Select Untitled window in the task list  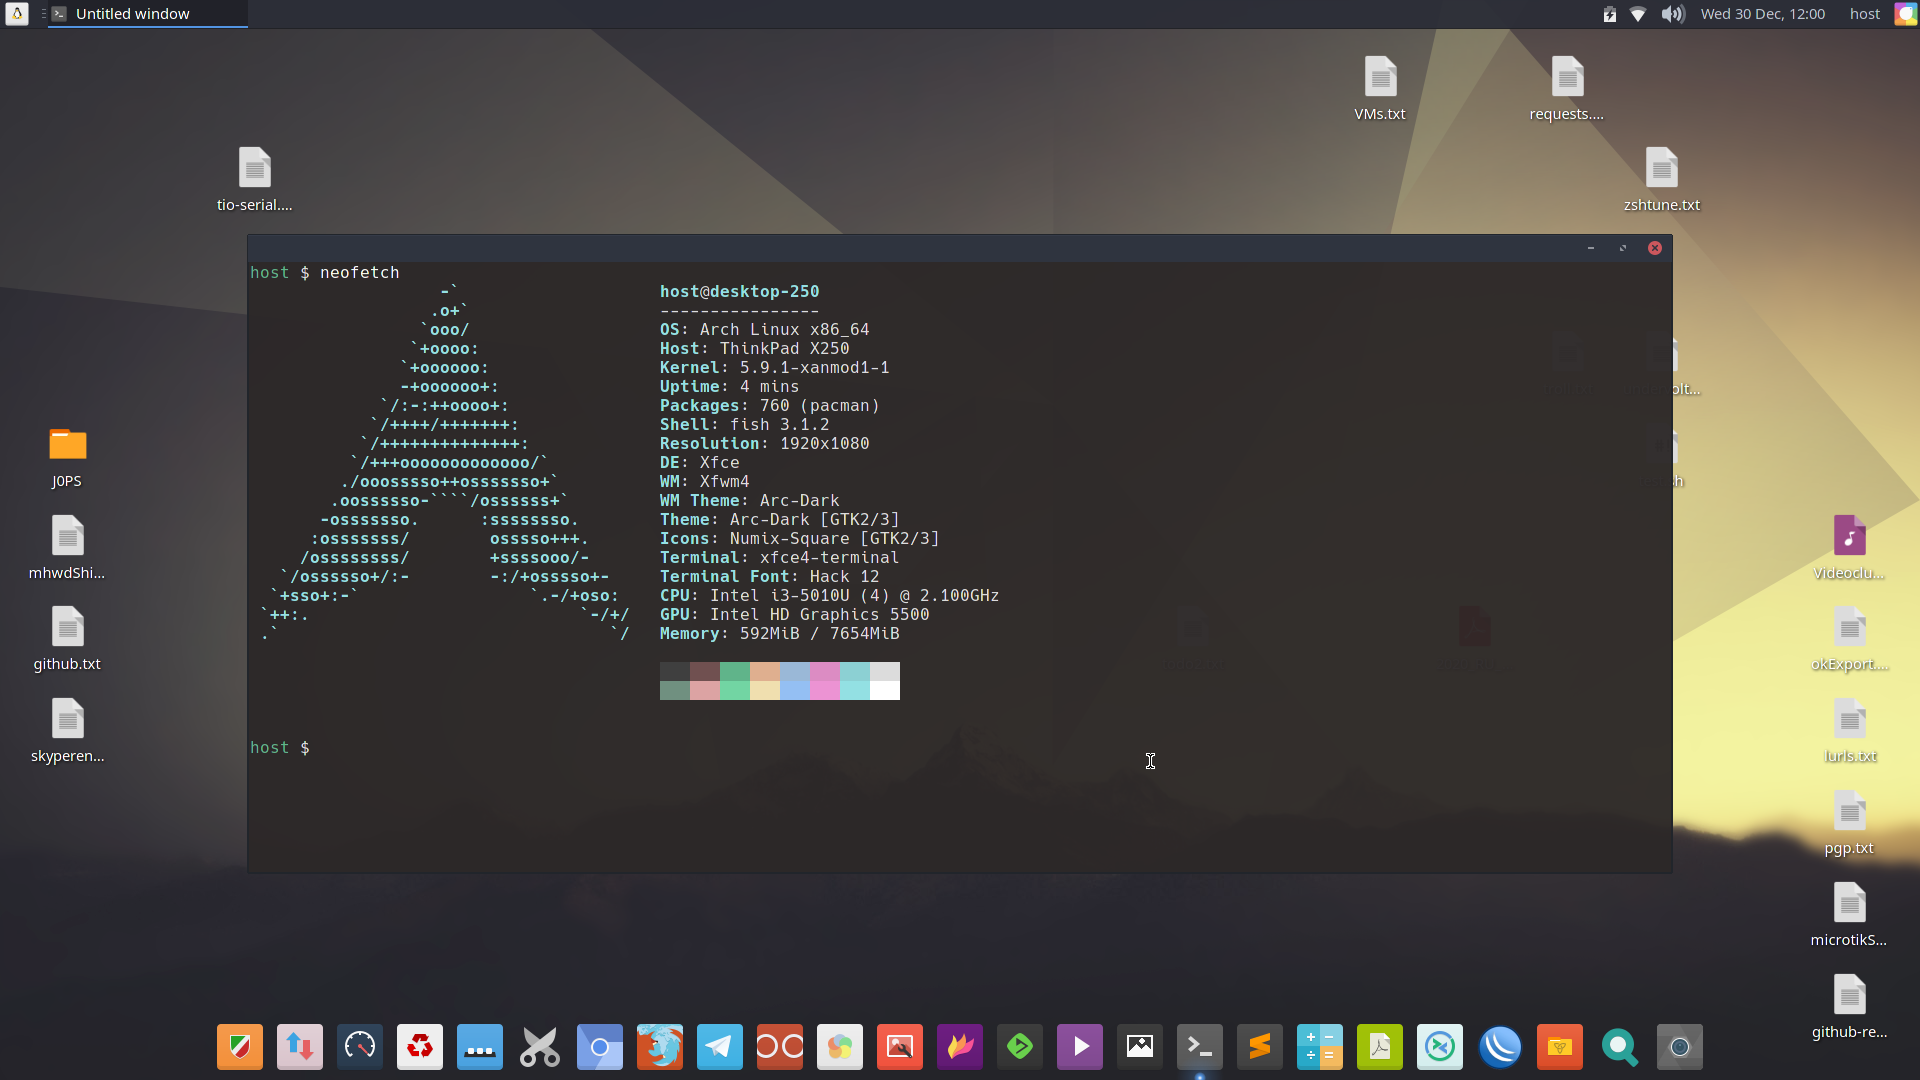click(147, 14)
